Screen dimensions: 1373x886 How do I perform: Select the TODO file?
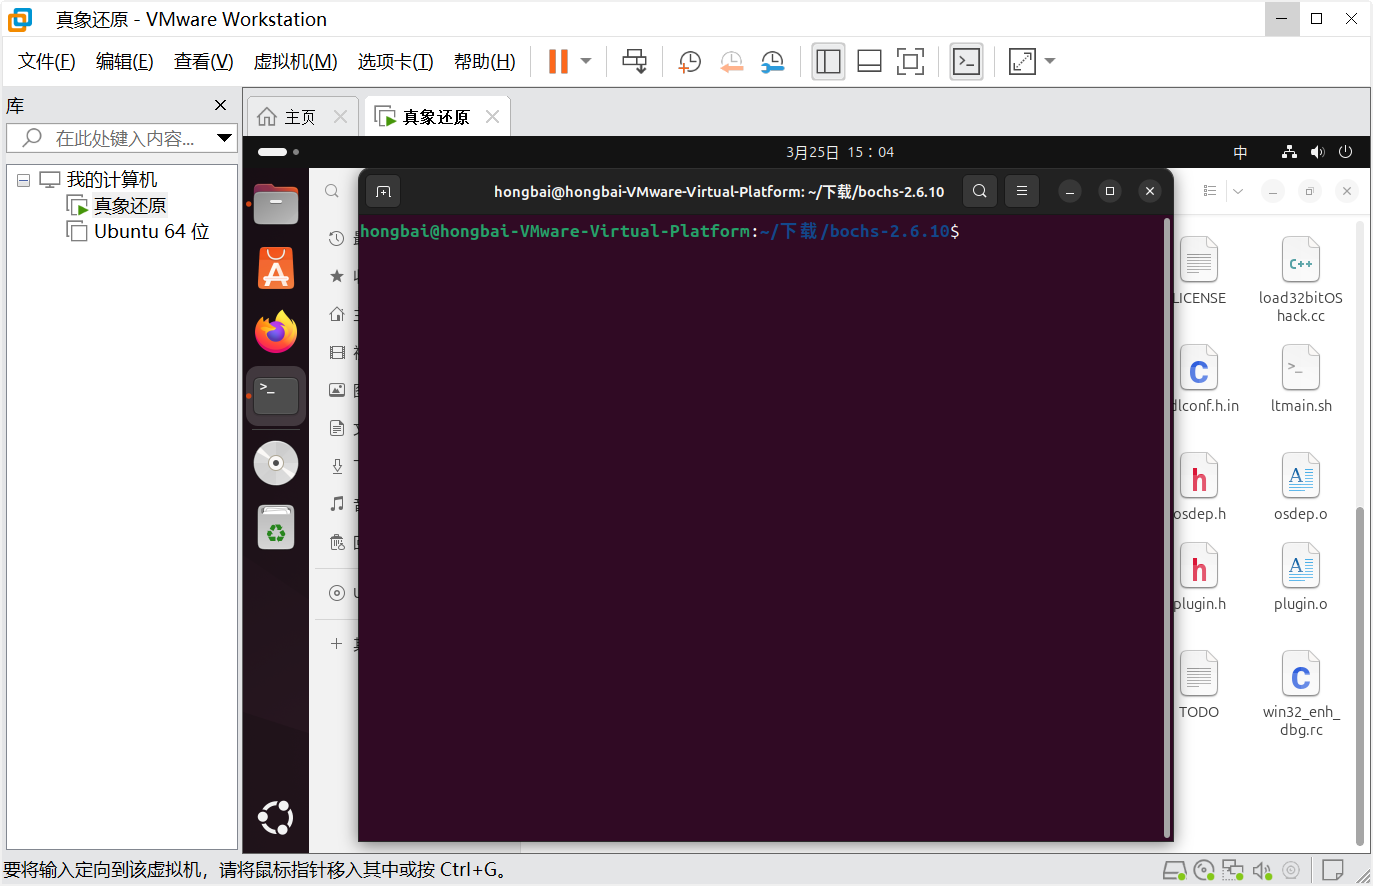coord(1198,685)
